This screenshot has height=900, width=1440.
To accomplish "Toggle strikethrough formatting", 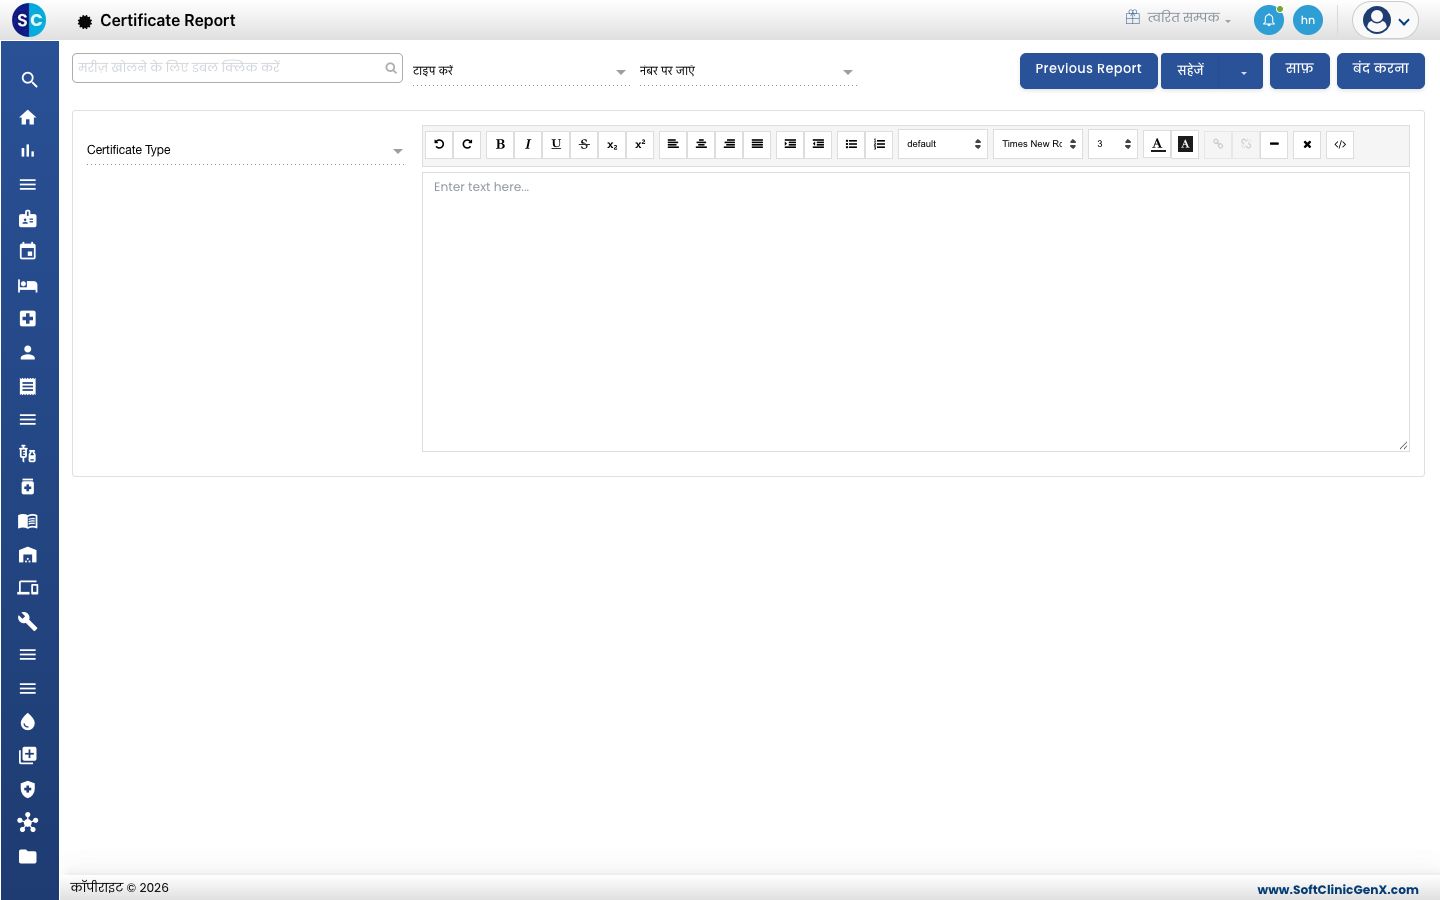I will 584,144.
